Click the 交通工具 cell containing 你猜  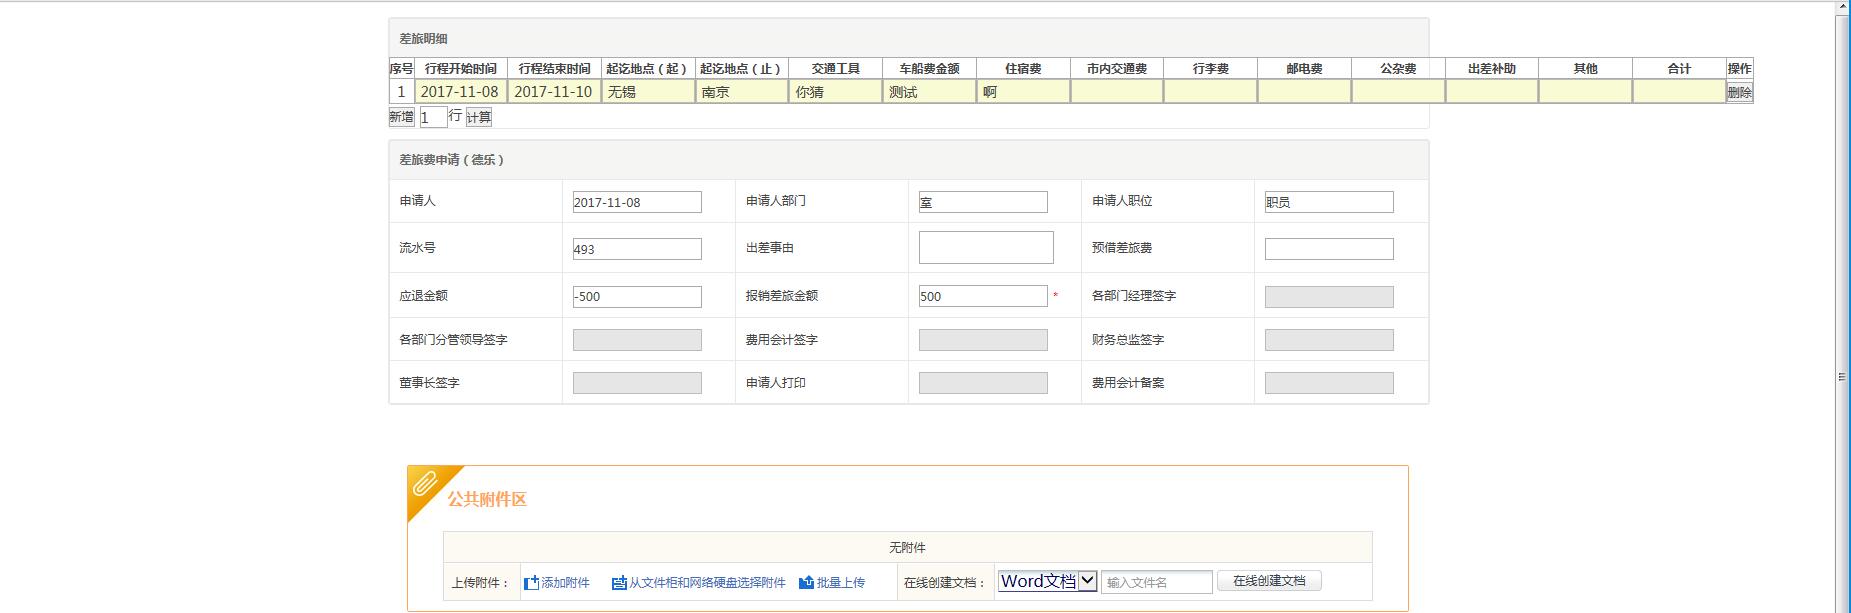(835, 92)
